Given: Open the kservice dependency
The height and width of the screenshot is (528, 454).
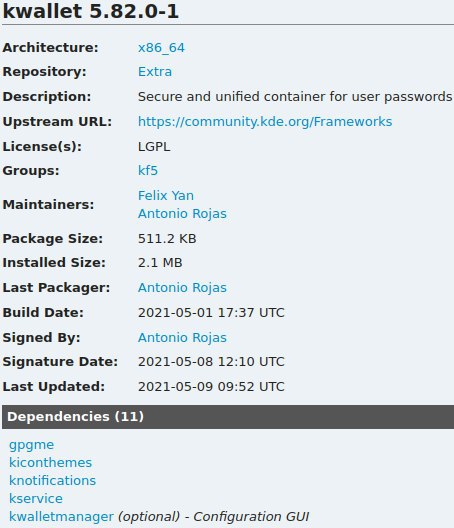Looking at the screenshot, I should coord(36,499).
